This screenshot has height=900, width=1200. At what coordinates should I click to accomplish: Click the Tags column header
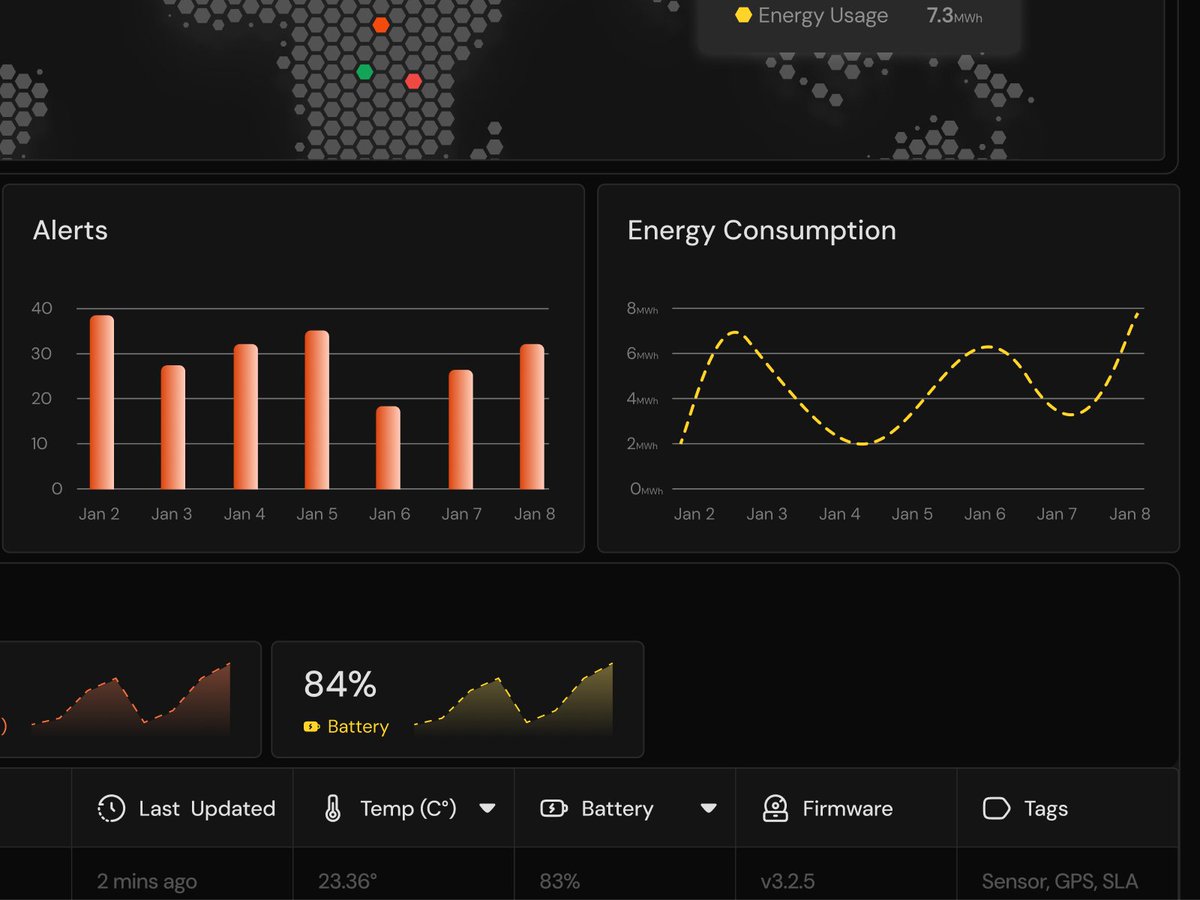click(x=1067, y=808)
